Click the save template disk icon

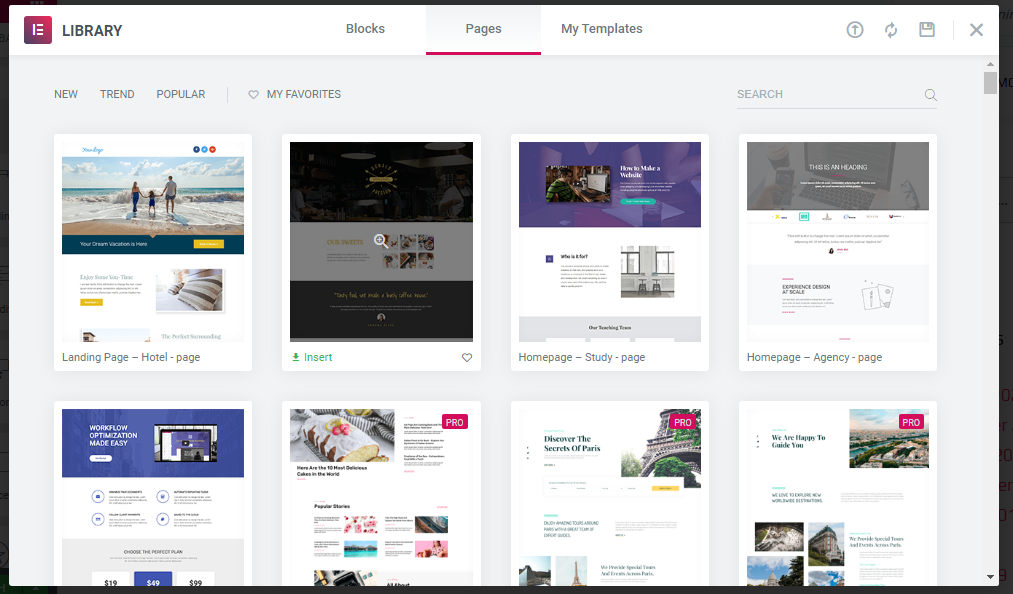(927, 30)
